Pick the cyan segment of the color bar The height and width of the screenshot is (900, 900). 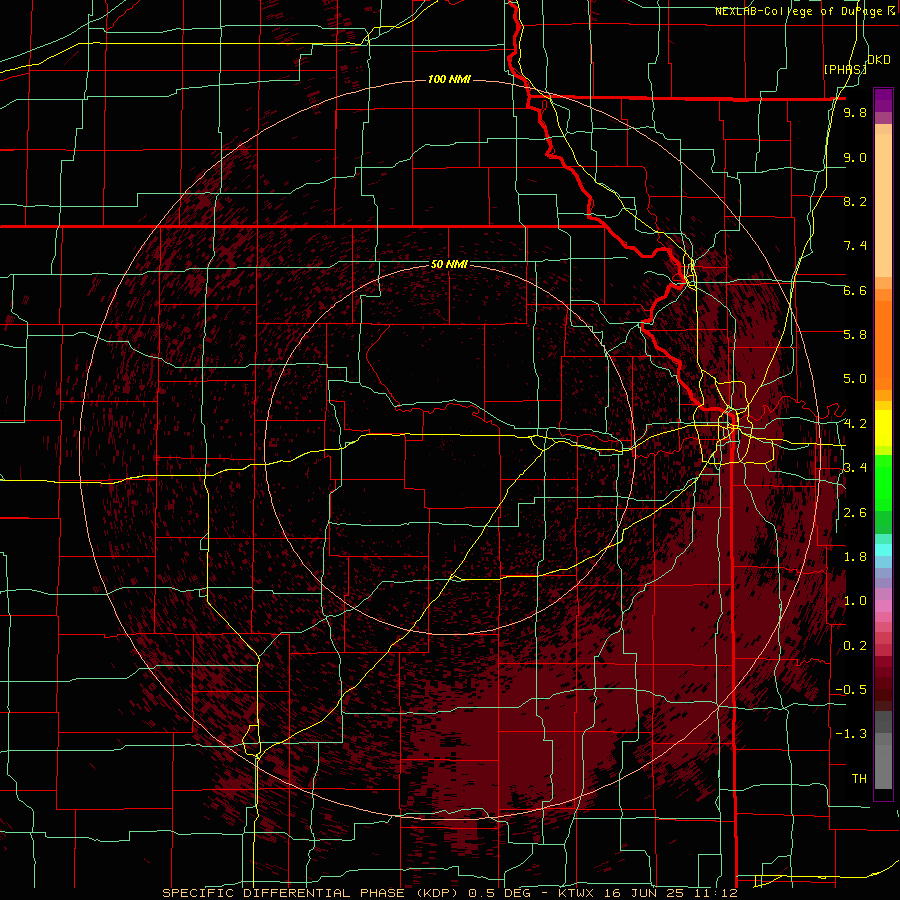tap(883, 549)
